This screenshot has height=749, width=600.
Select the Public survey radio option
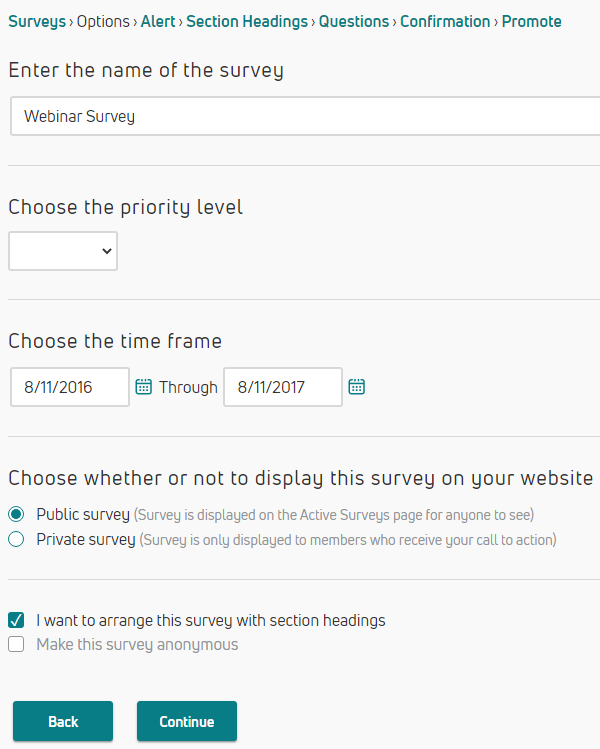tap(16, 515)
